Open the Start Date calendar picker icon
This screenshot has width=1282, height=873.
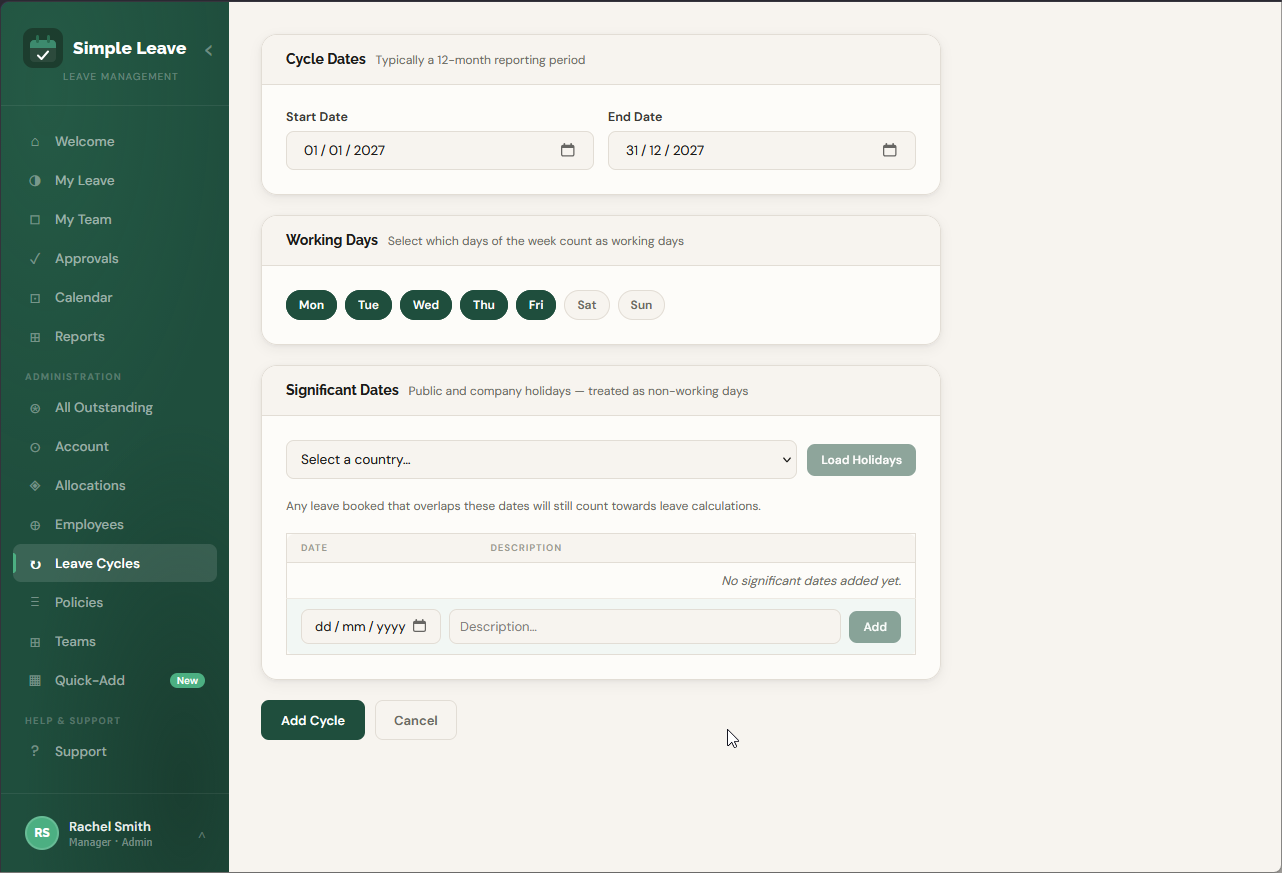[567, 150]
